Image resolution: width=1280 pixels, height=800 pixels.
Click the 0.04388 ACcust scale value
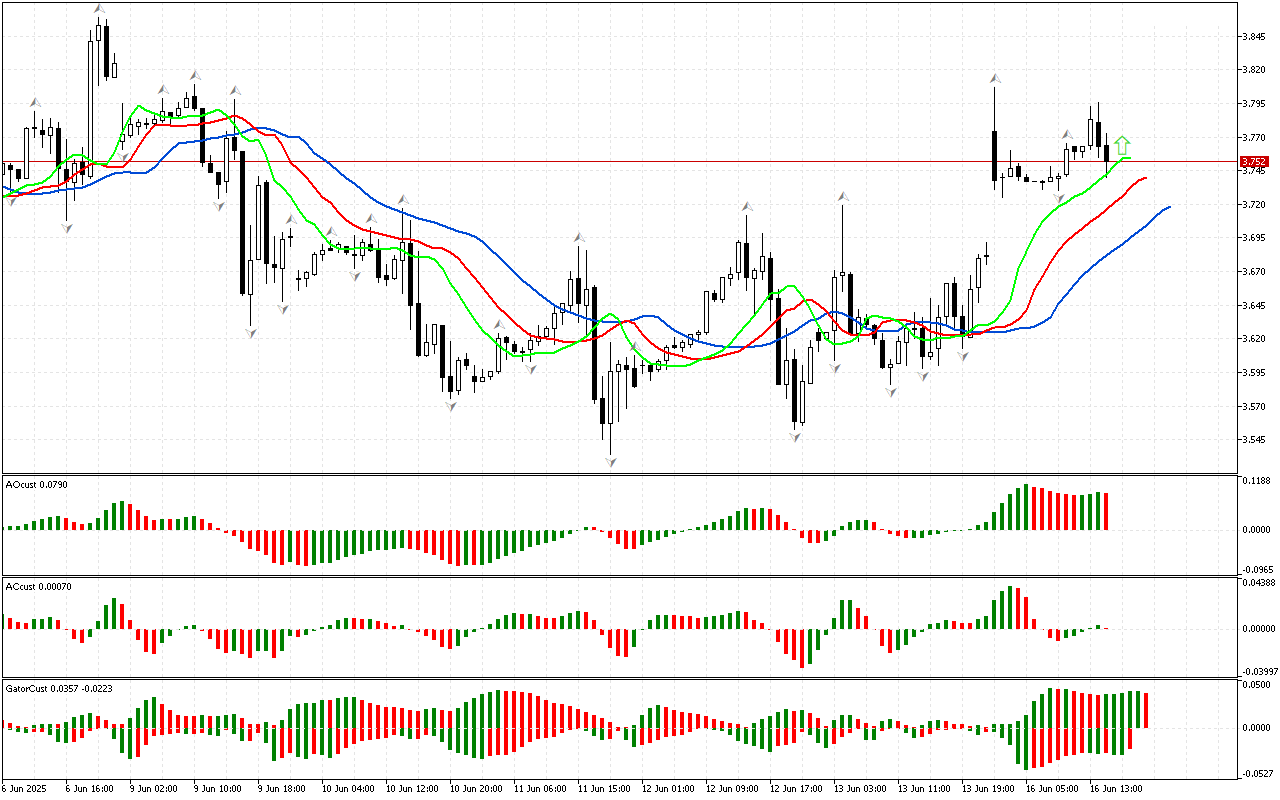pyautogui.click(x=1257, y=583)
